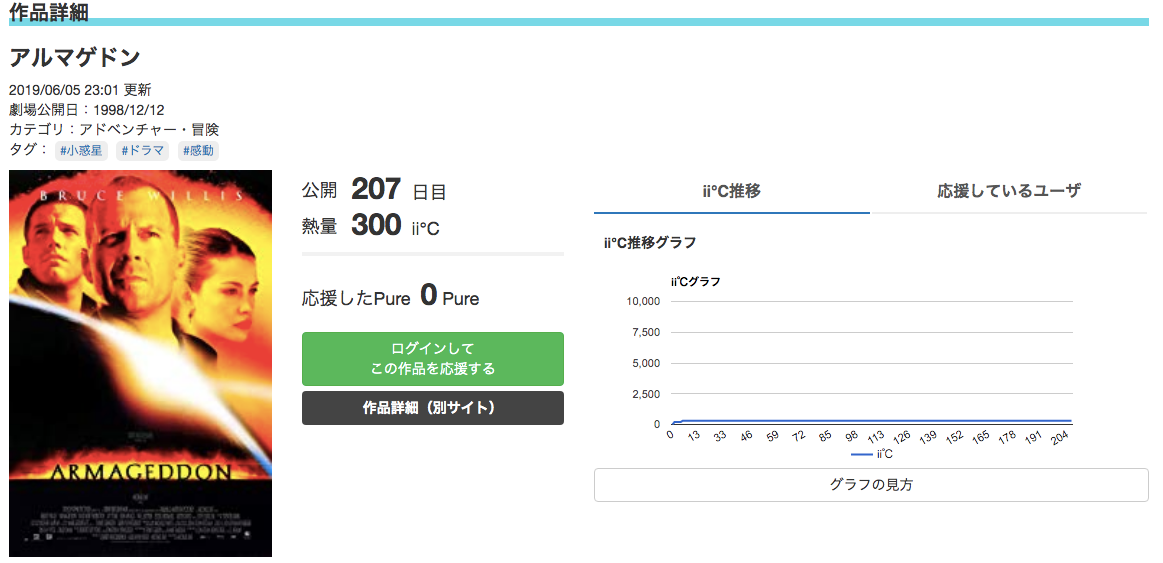
Task: Click the 0 x-axis tick label
Action: pyautogui.click(x=670, y=435)
